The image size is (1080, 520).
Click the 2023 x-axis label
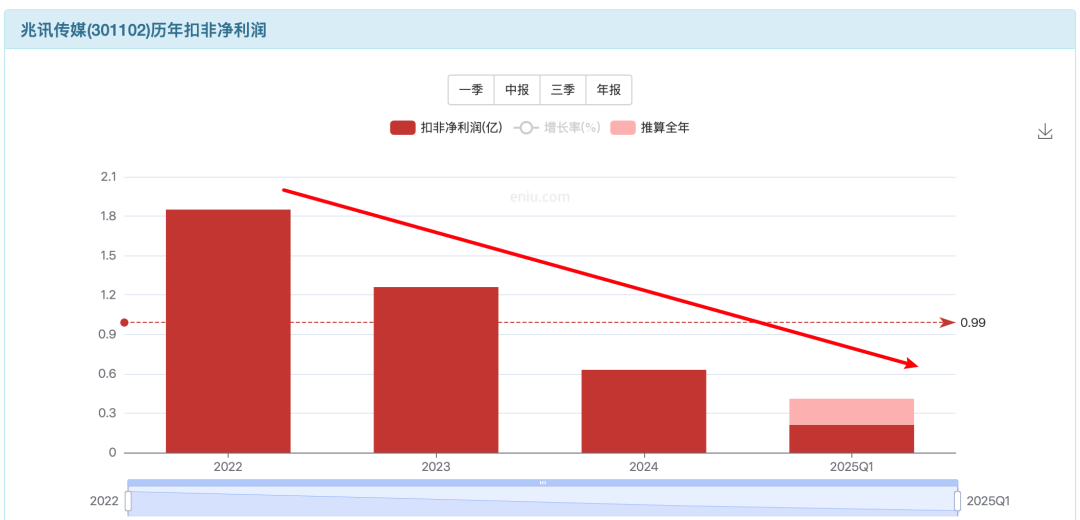436,466
